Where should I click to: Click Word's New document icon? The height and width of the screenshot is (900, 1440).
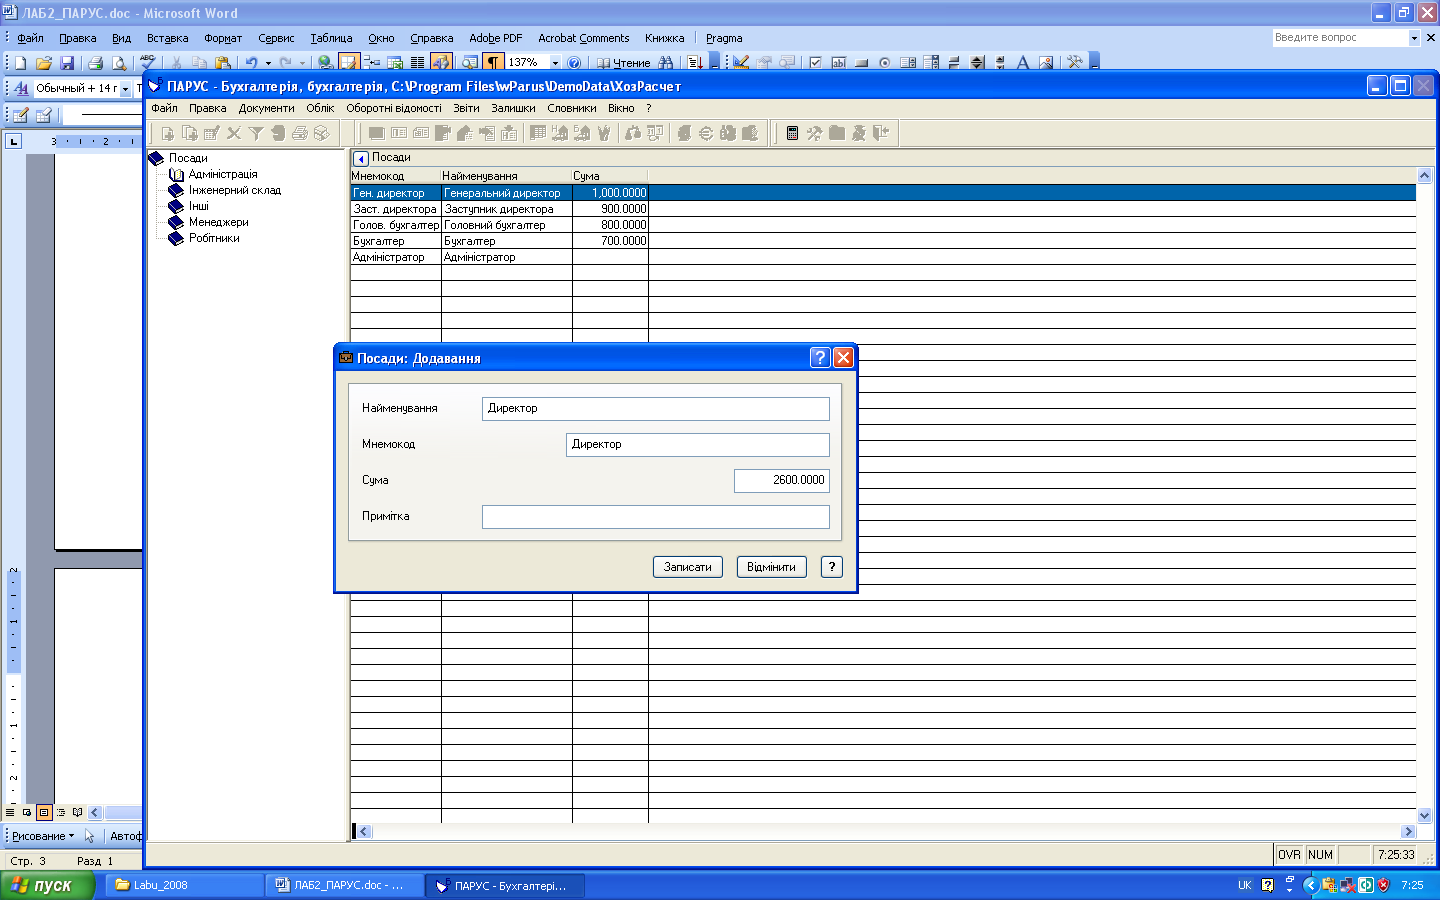(20, 62)
